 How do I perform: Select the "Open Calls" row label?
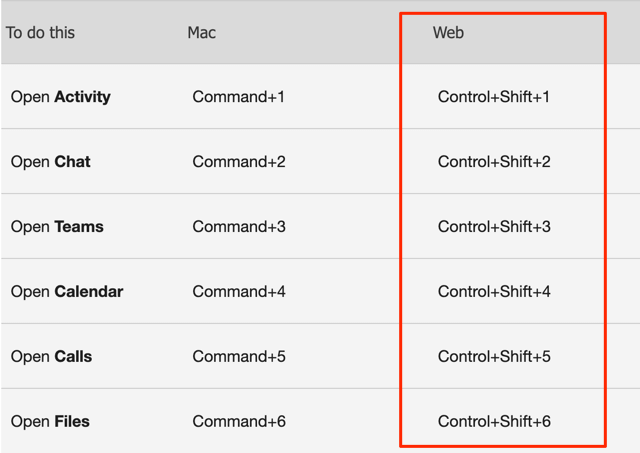coord(51,357)
